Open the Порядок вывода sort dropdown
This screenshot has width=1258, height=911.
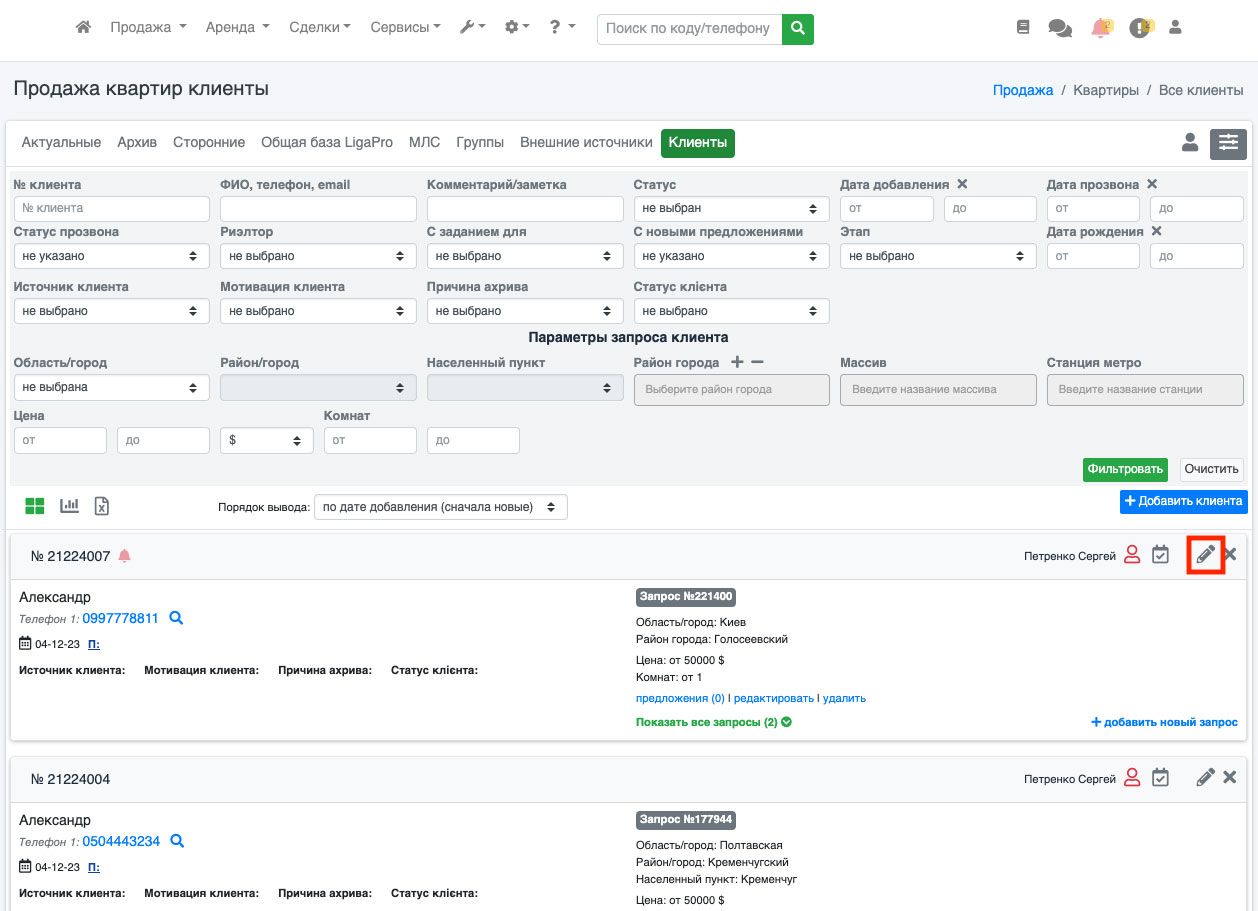[440, 507]
